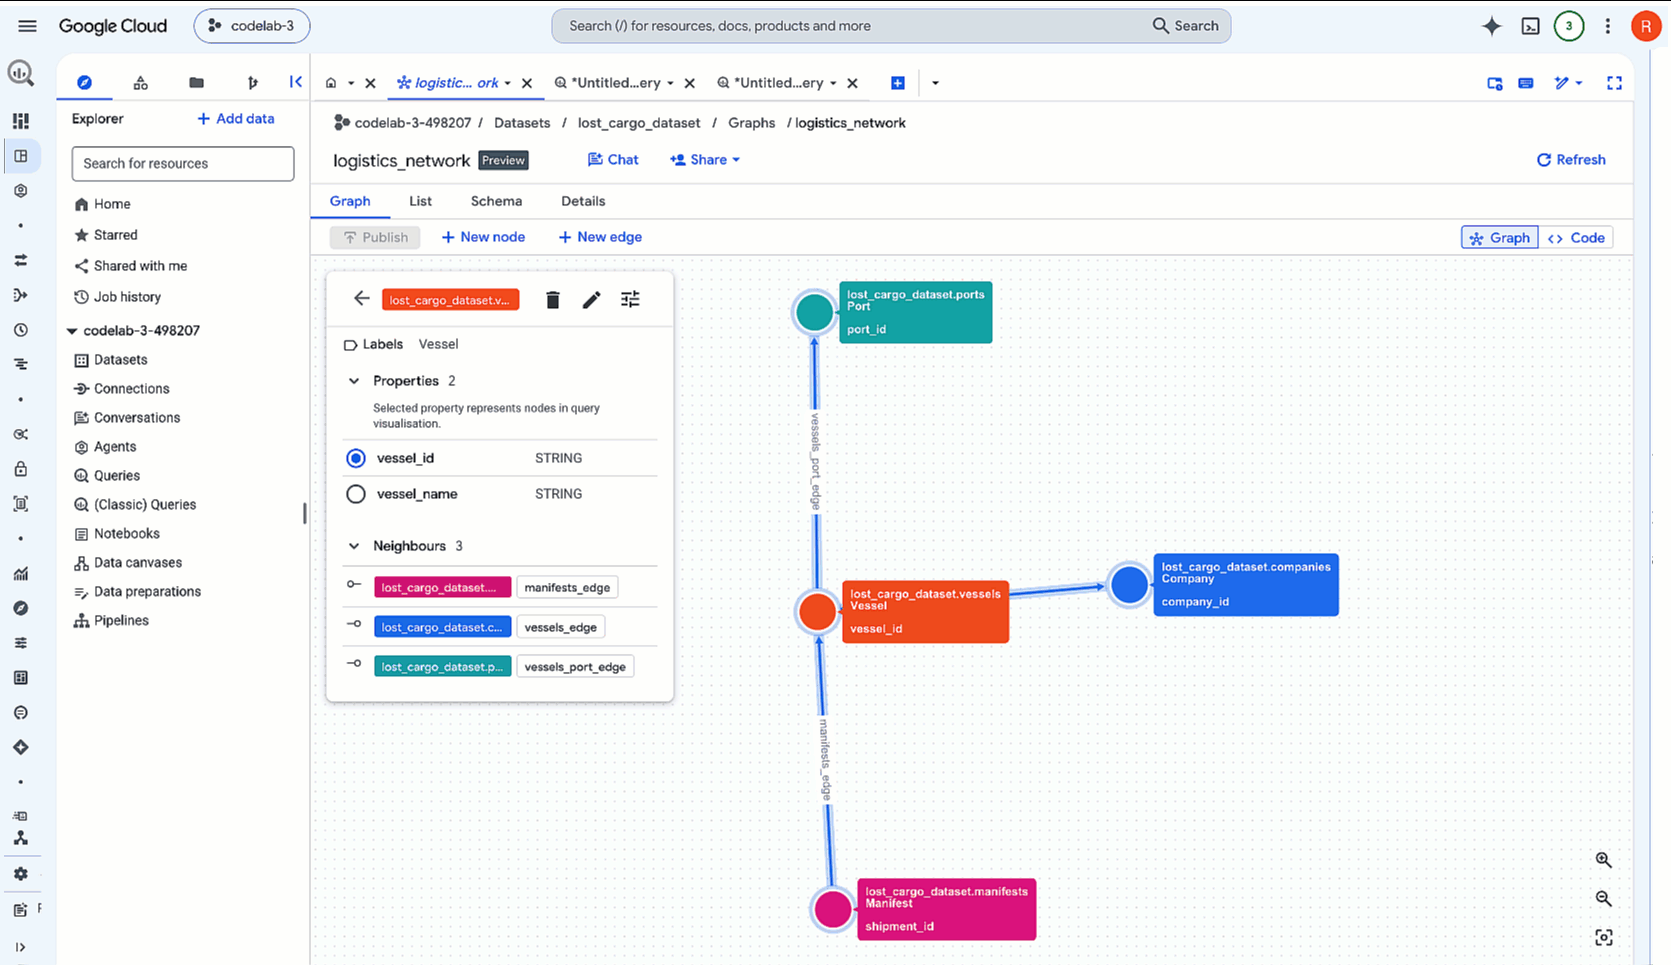Open codelab-3 project selector
1671x965 pixels.
point(252,26)
